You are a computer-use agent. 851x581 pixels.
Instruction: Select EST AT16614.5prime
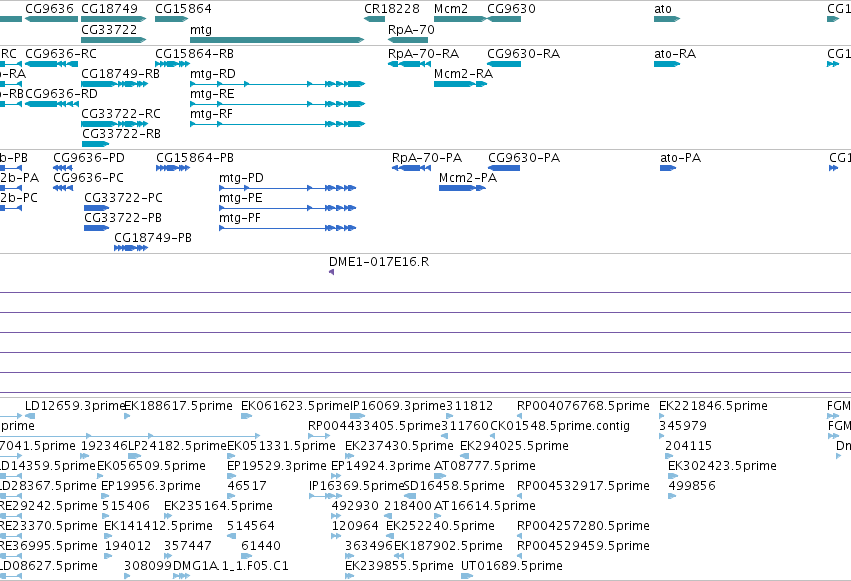click(485, 506)
